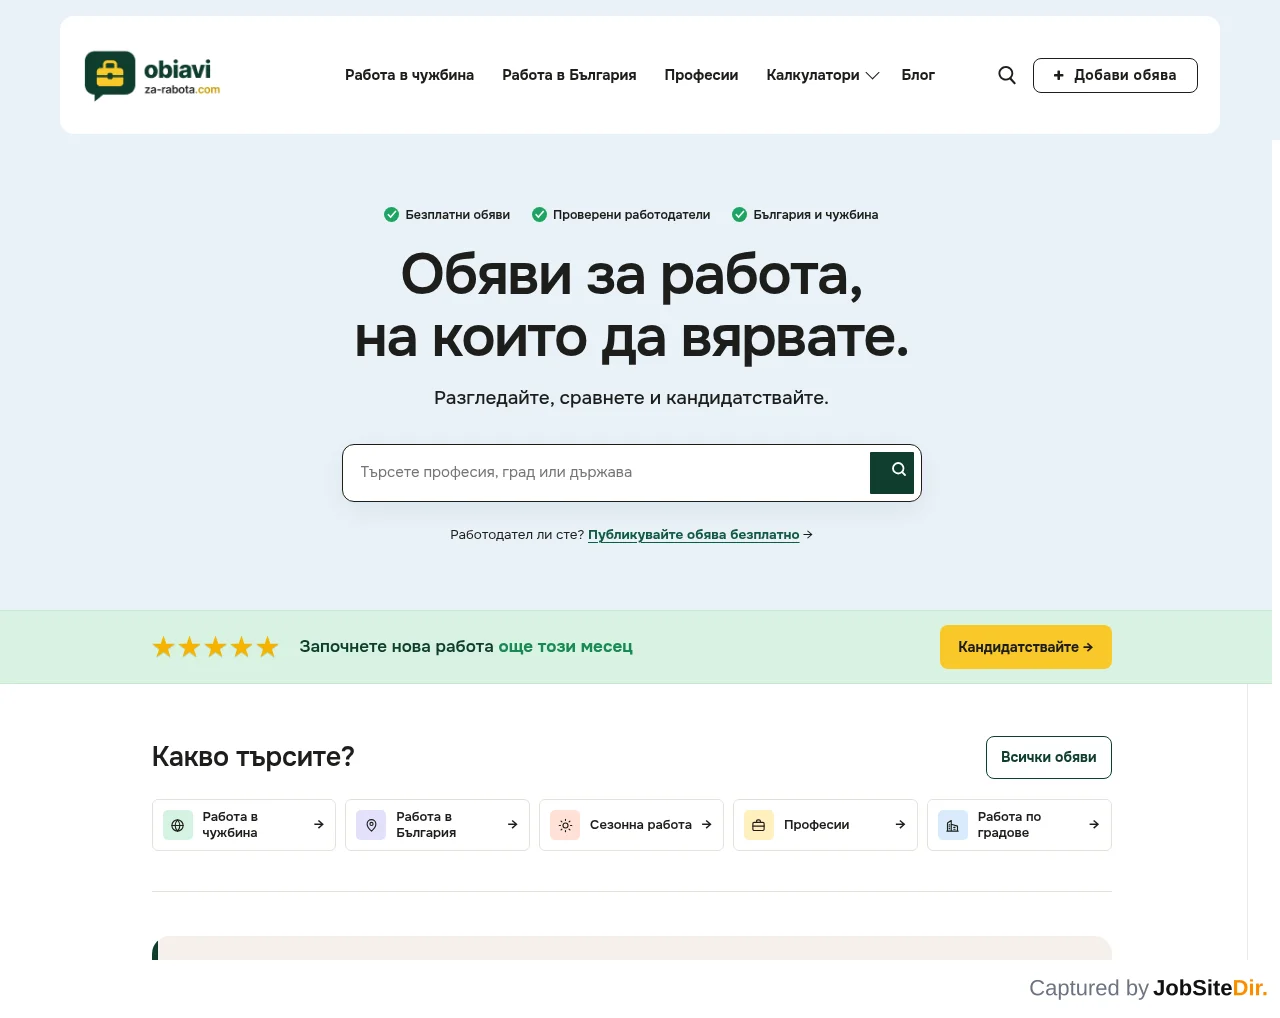The image size is (1280, 1018).
Task: Click the България и чужбина badge text
Action: [815, 215]
